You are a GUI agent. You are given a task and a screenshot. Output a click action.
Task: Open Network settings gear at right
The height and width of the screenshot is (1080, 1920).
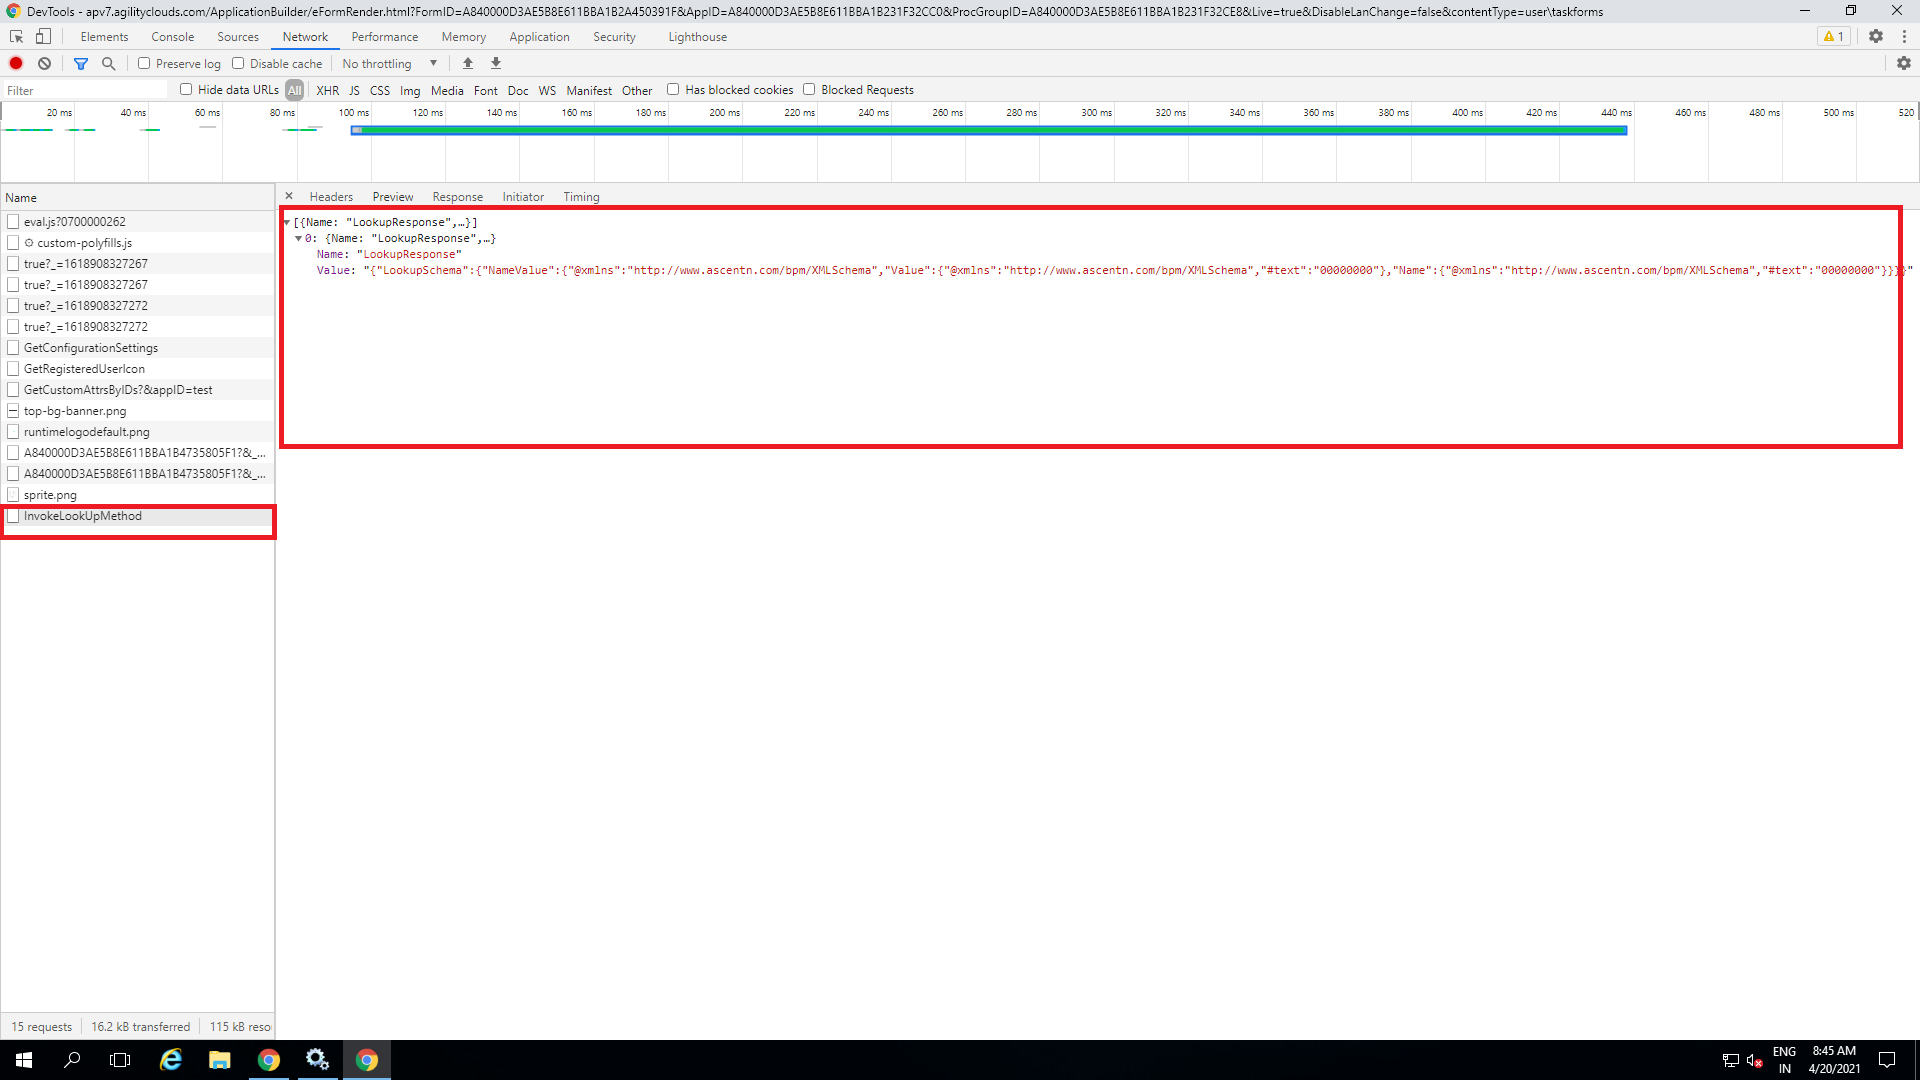point(1903,63)
